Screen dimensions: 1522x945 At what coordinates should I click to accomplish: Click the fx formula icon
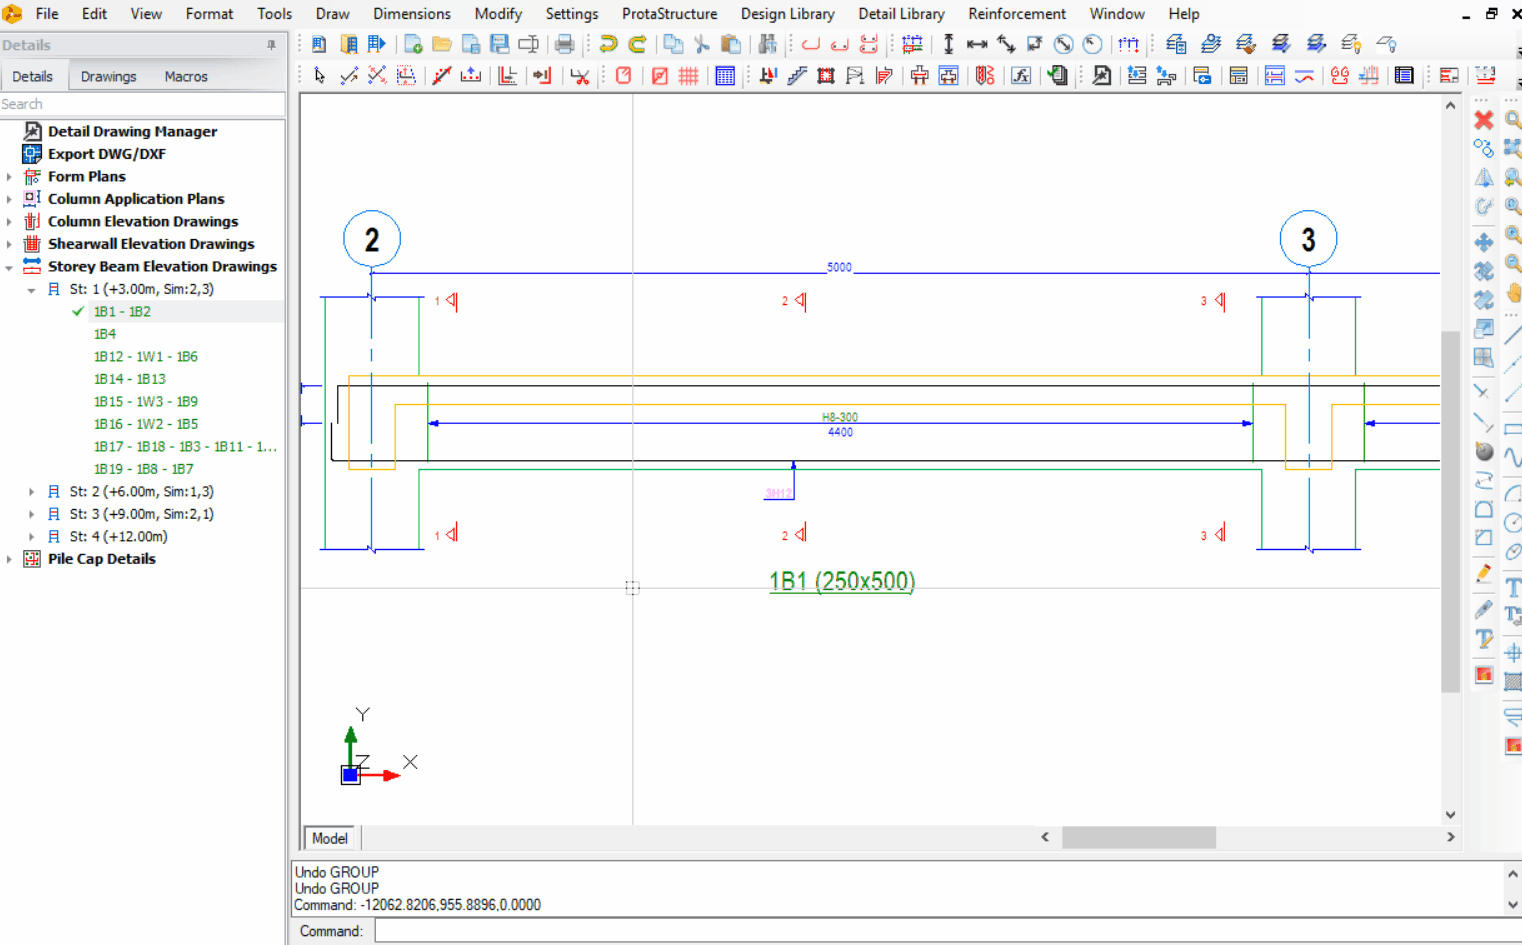[1021, 76]
